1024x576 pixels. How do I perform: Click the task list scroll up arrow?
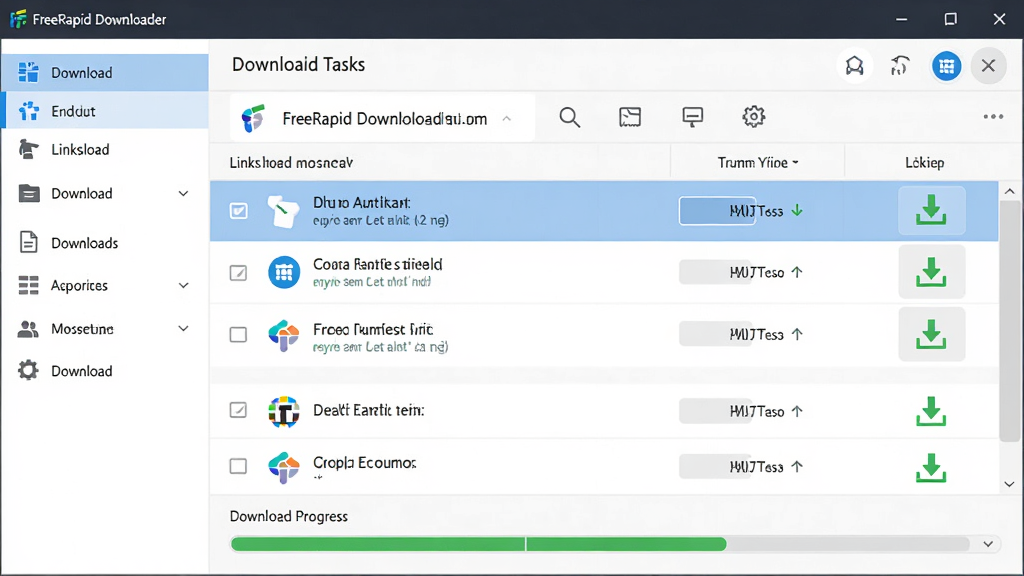(1010, 191)
